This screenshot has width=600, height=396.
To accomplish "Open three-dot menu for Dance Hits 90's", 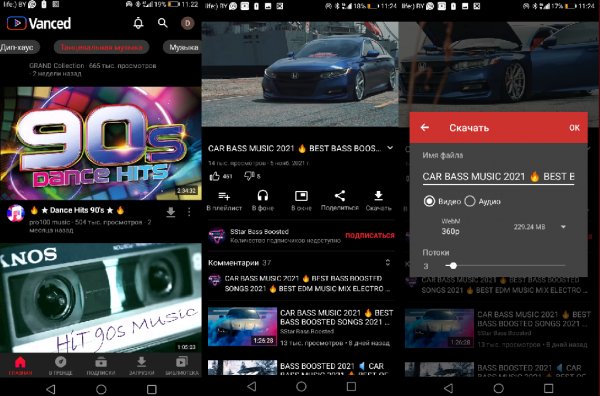I will tap(189, 212).
